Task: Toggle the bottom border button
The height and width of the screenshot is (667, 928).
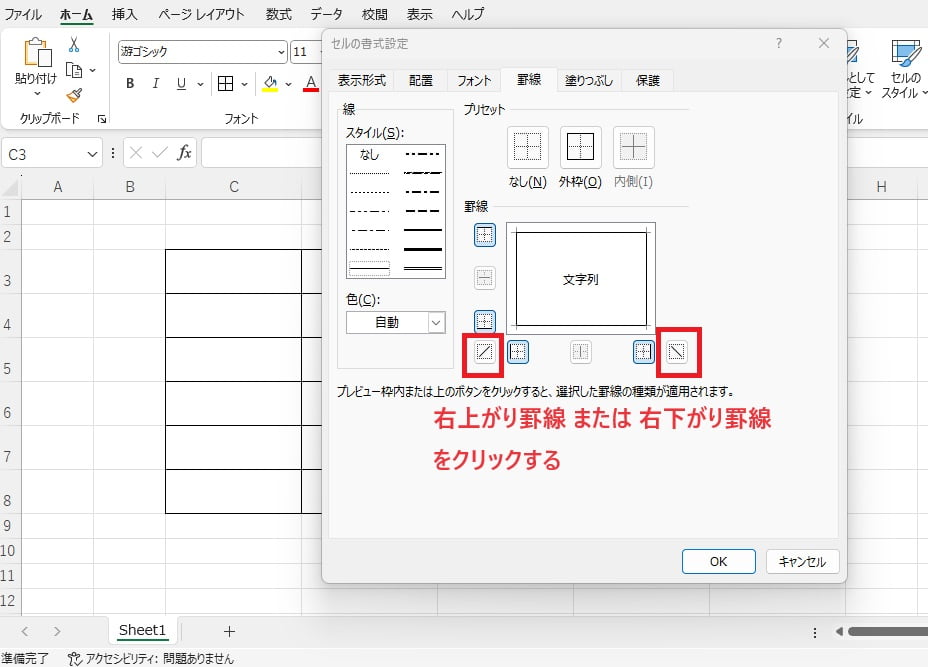Action: 484,321
